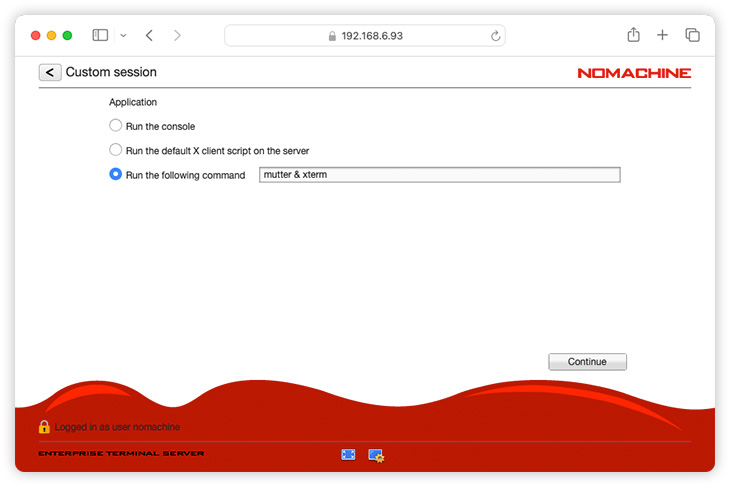Select the Run the console option
This screenshot has height=485, width=730.
point(116,126)
